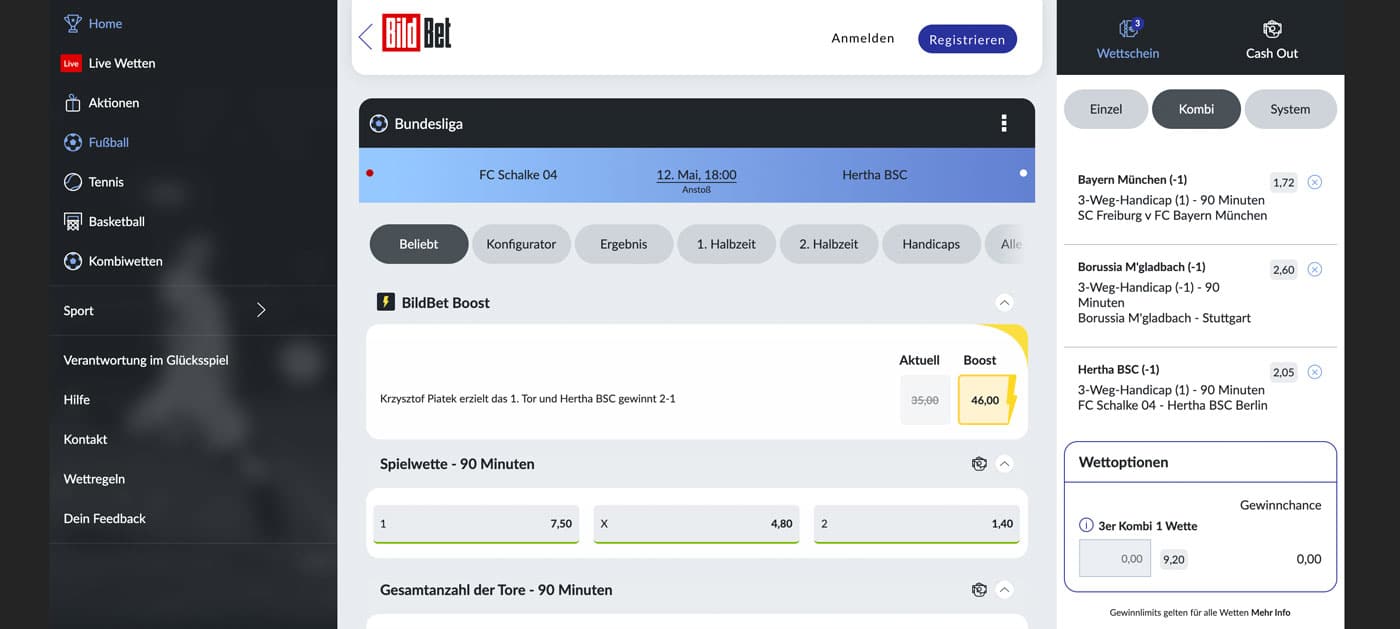Viewport: 1400px width, 629px height.
Task: Click the previous match dot in banner
Action: [x=370, y=173]
